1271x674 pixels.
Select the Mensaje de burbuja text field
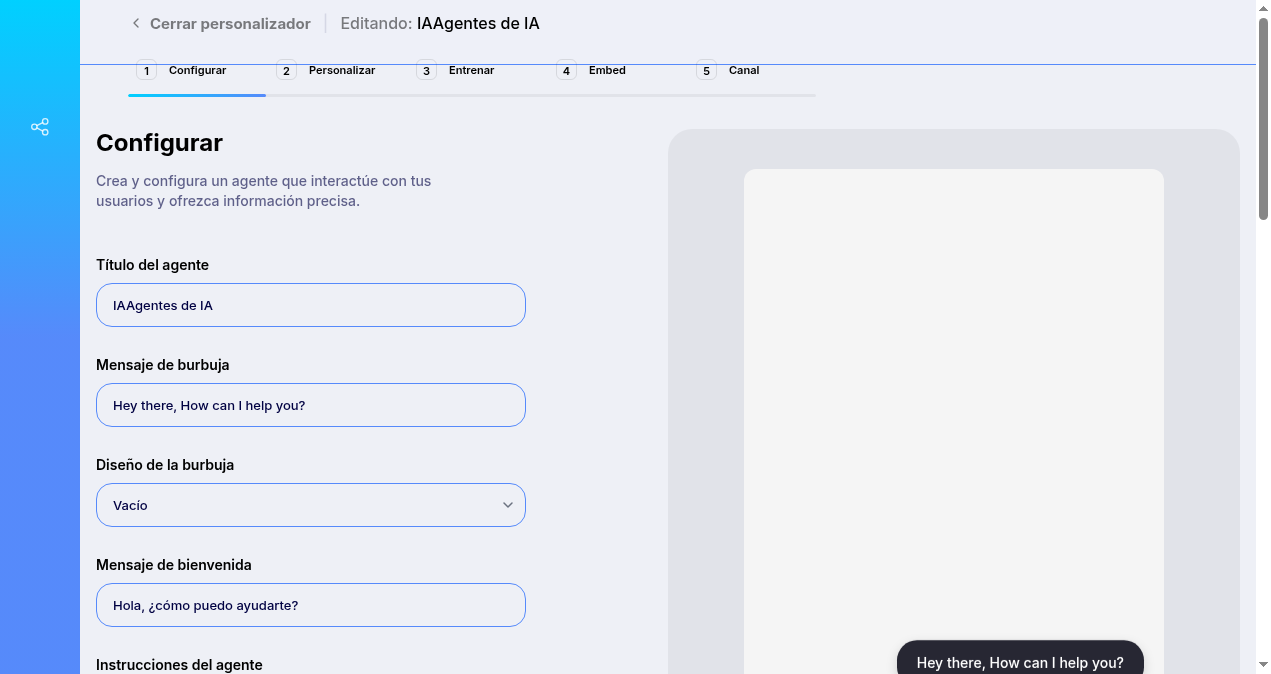point(310,405)
